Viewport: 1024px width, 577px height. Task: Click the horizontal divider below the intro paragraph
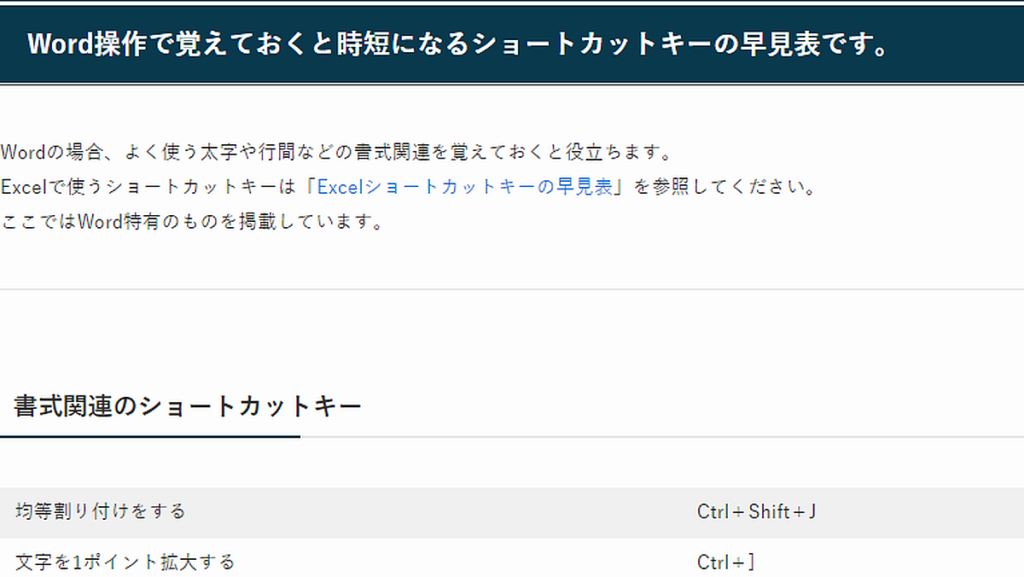coord(512,289)
